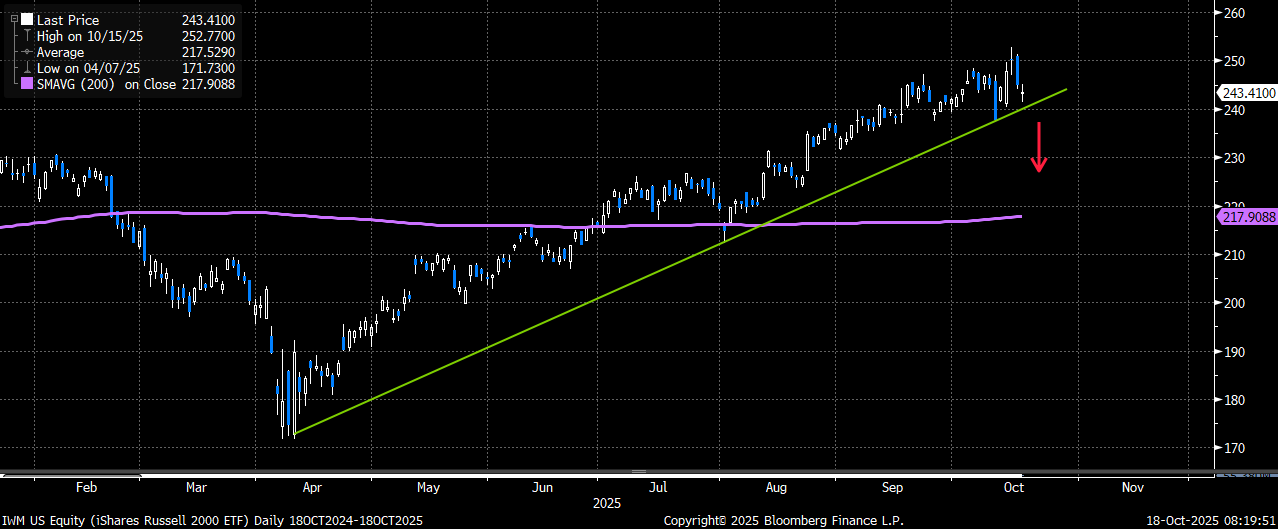The height and width of the screenshot is (529, 1278).
Task: Click the 190 price axis label
Action: [x=1234, y=352]
